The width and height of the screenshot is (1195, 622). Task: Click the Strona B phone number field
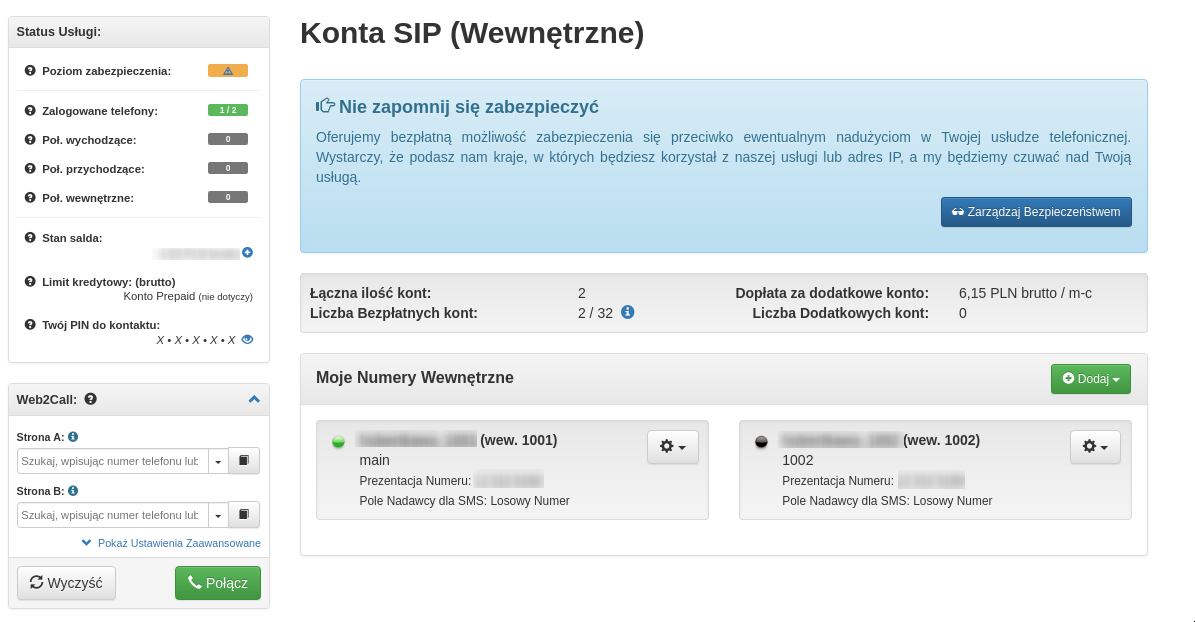[112, 515]
